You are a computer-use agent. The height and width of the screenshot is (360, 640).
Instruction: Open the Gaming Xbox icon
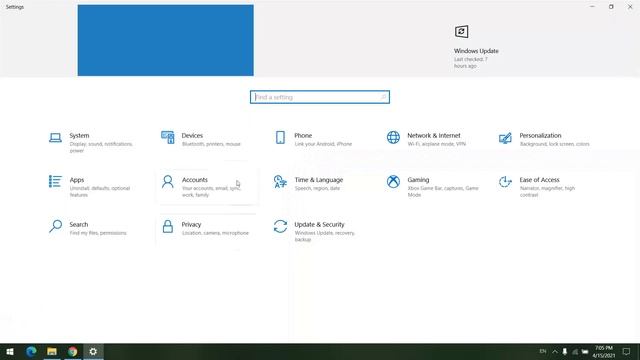[x=393, y=182]
